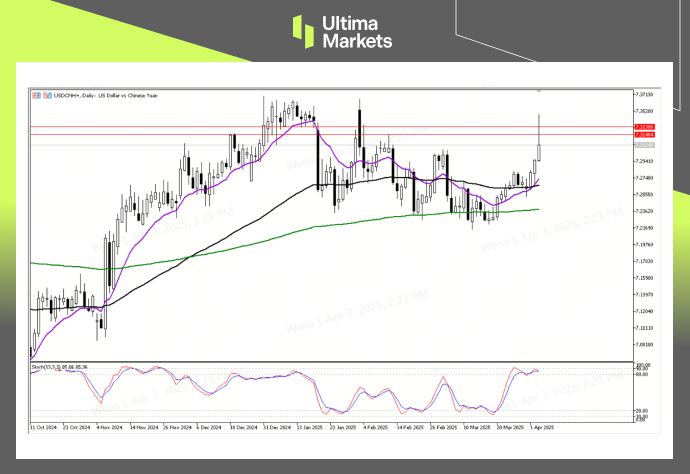Click the chart shift triangle marker at top
This screenshot has width=690, height=474.
point(539,92)
